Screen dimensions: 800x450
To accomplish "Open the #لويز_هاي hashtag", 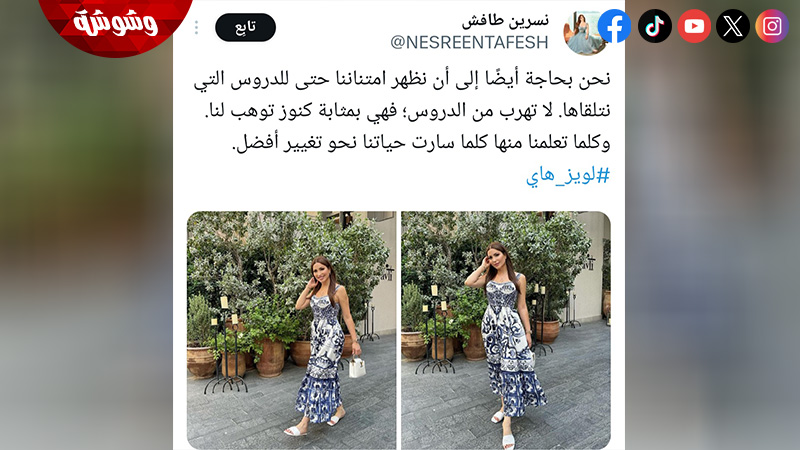I will pyautogui.click(x=568, y=176).
